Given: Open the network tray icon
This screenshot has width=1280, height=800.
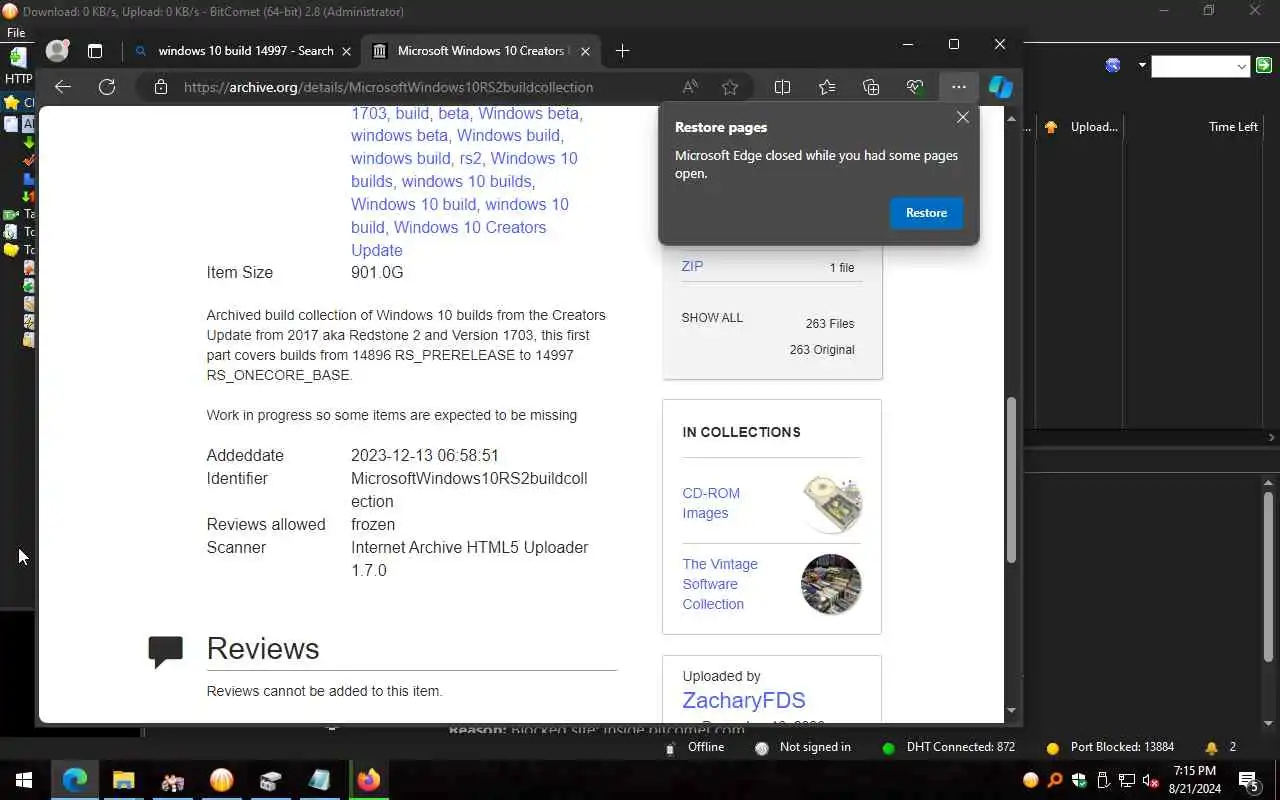Looking at the screenshot, I should coord(1127,780).
